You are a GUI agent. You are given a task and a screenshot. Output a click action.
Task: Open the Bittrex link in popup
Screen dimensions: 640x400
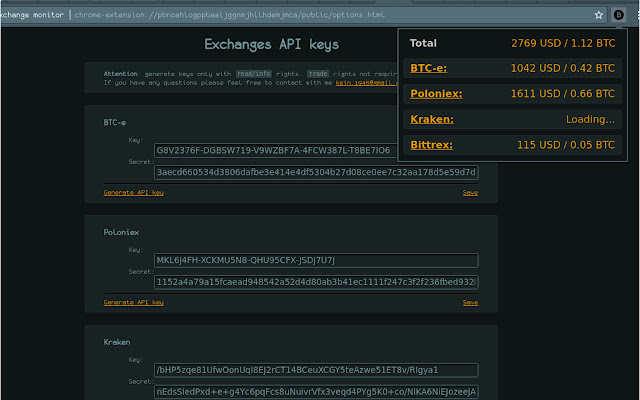click(x=431, y=145)
